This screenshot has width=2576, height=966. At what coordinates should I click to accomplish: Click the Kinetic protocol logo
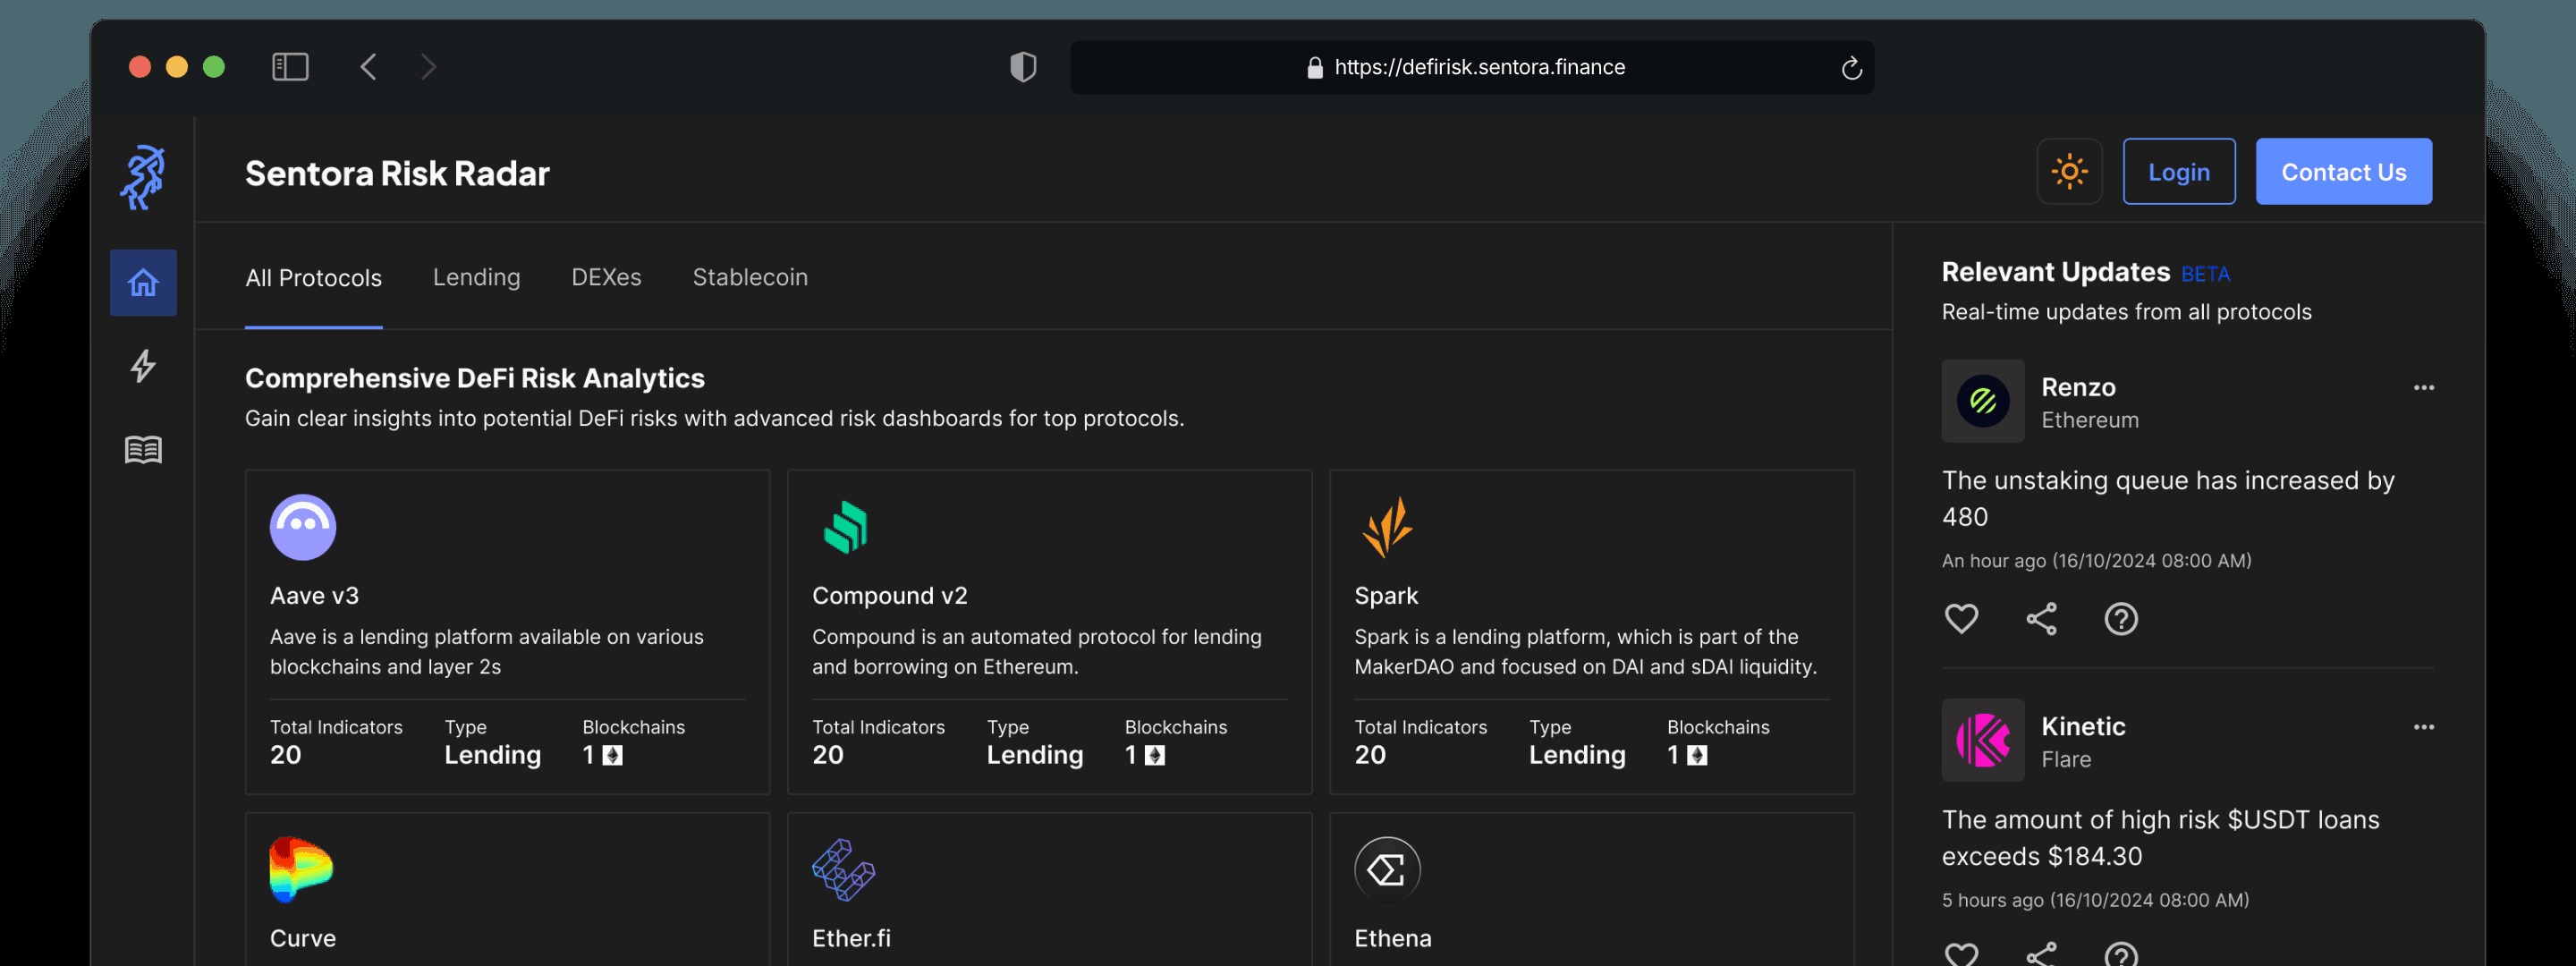1983,740
